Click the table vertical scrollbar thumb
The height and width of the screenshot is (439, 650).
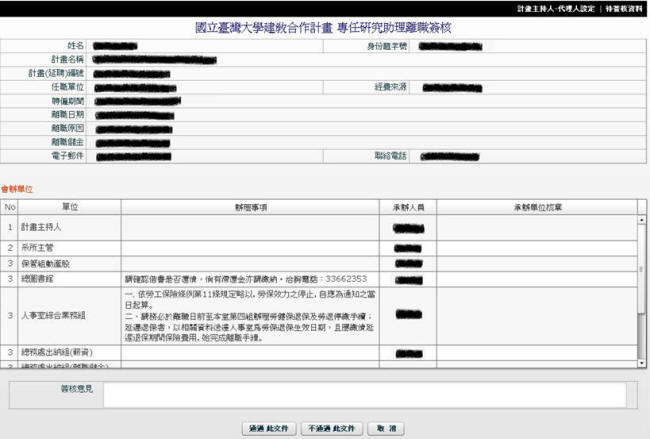pyautogui.click(x=642, y=269)
